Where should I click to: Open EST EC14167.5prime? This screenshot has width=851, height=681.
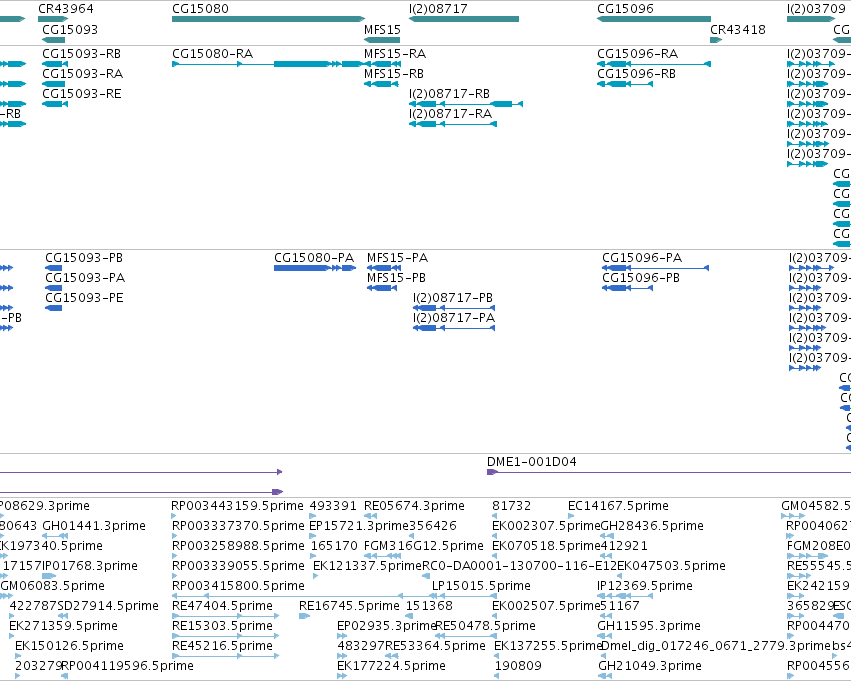618,506
